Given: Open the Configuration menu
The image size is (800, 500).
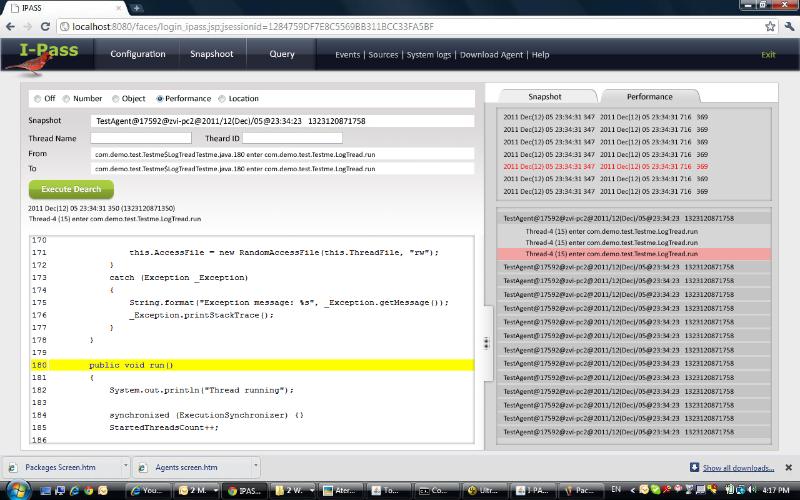Looking at the screenshot, I should tap(138, 54).
